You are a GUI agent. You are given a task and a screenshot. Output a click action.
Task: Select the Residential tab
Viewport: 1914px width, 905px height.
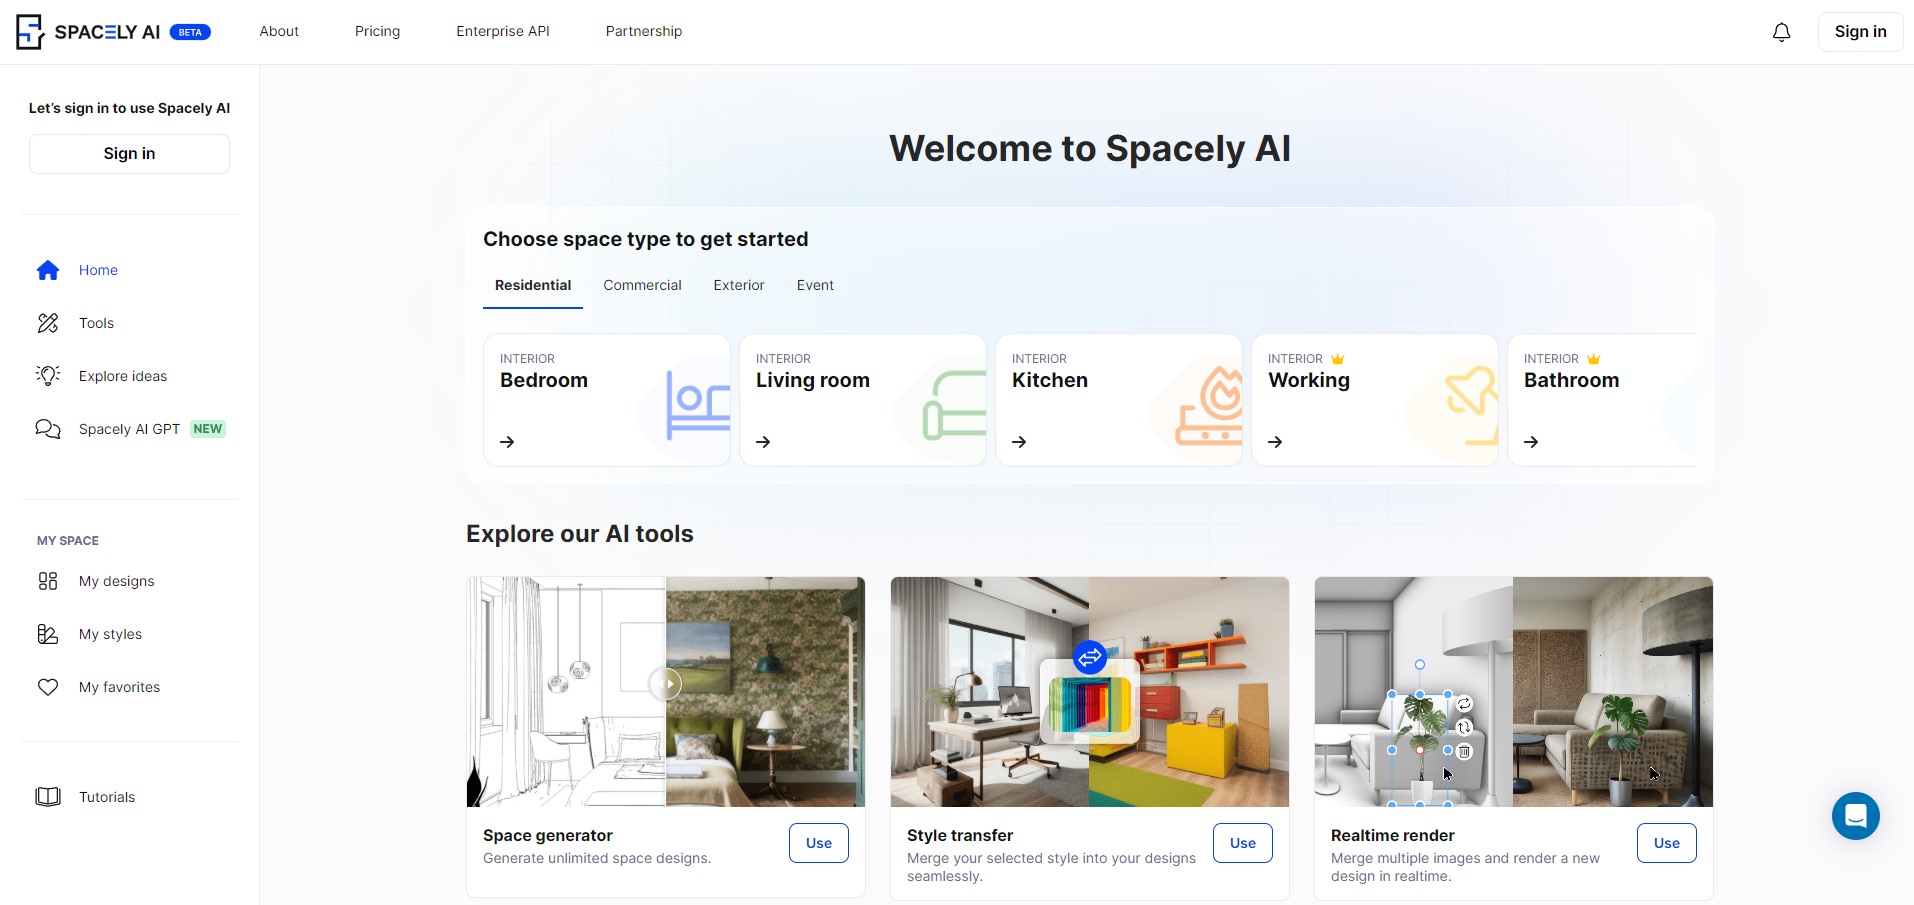533,286
